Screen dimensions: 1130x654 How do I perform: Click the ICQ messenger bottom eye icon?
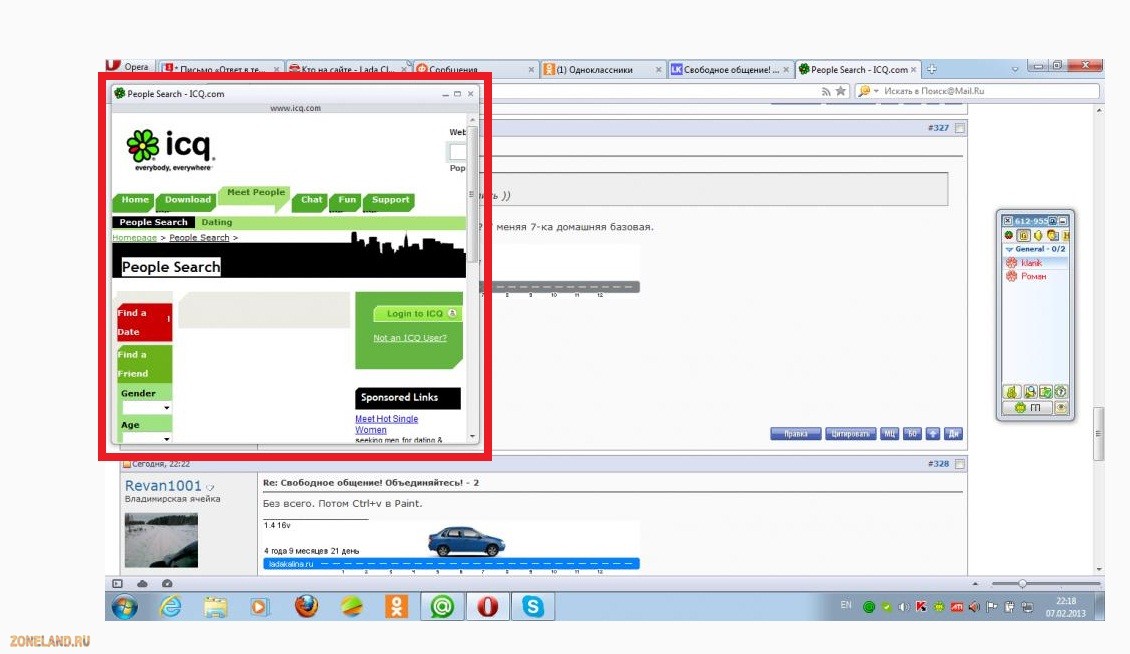tap(1061, 407)
